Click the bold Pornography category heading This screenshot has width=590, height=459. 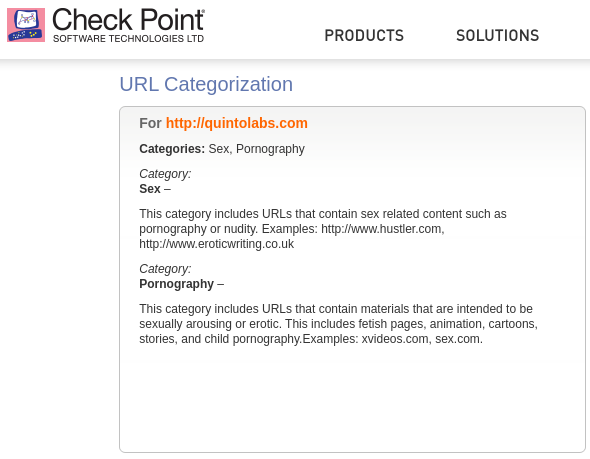[176, 284]
